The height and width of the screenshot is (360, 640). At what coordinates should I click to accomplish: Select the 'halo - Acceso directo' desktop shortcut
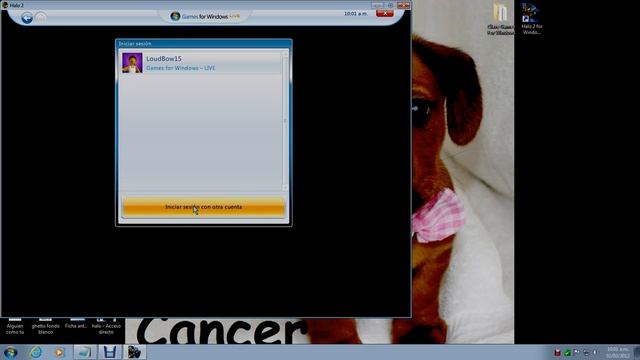(x=106, y=326)
